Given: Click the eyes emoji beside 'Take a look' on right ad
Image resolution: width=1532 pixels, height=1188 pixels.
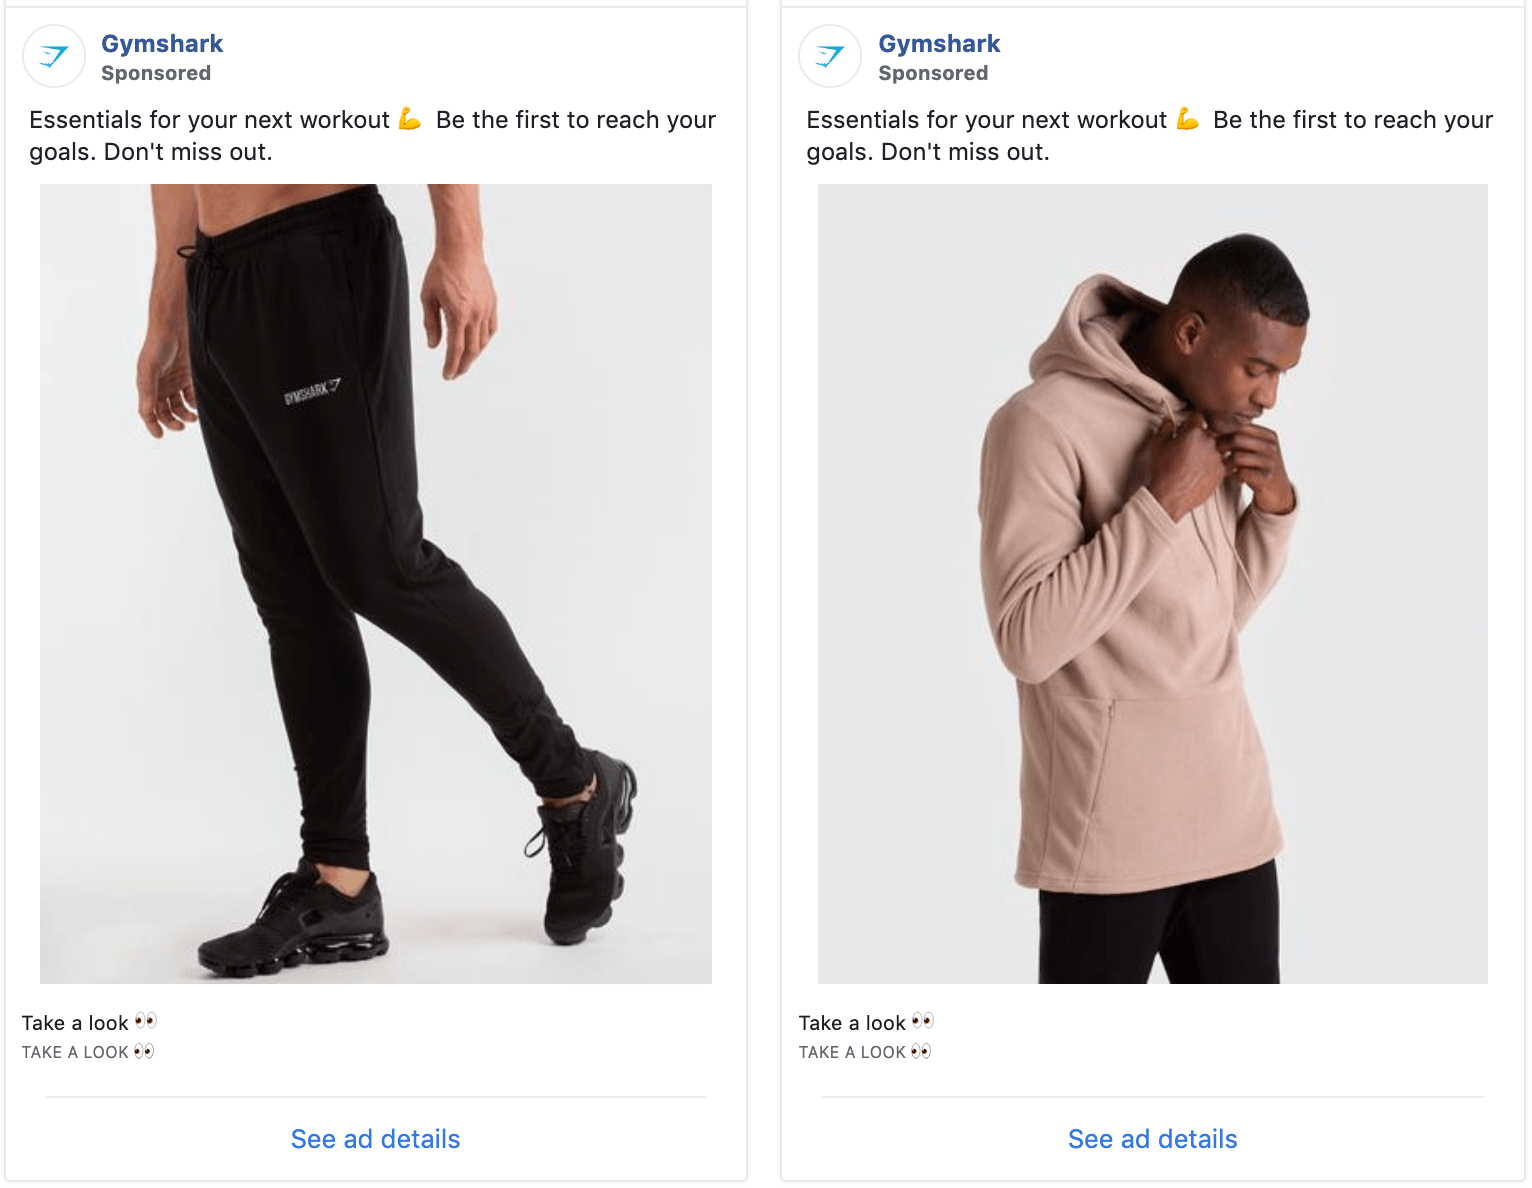Looking at the screenshot, I should (923, 1021).
